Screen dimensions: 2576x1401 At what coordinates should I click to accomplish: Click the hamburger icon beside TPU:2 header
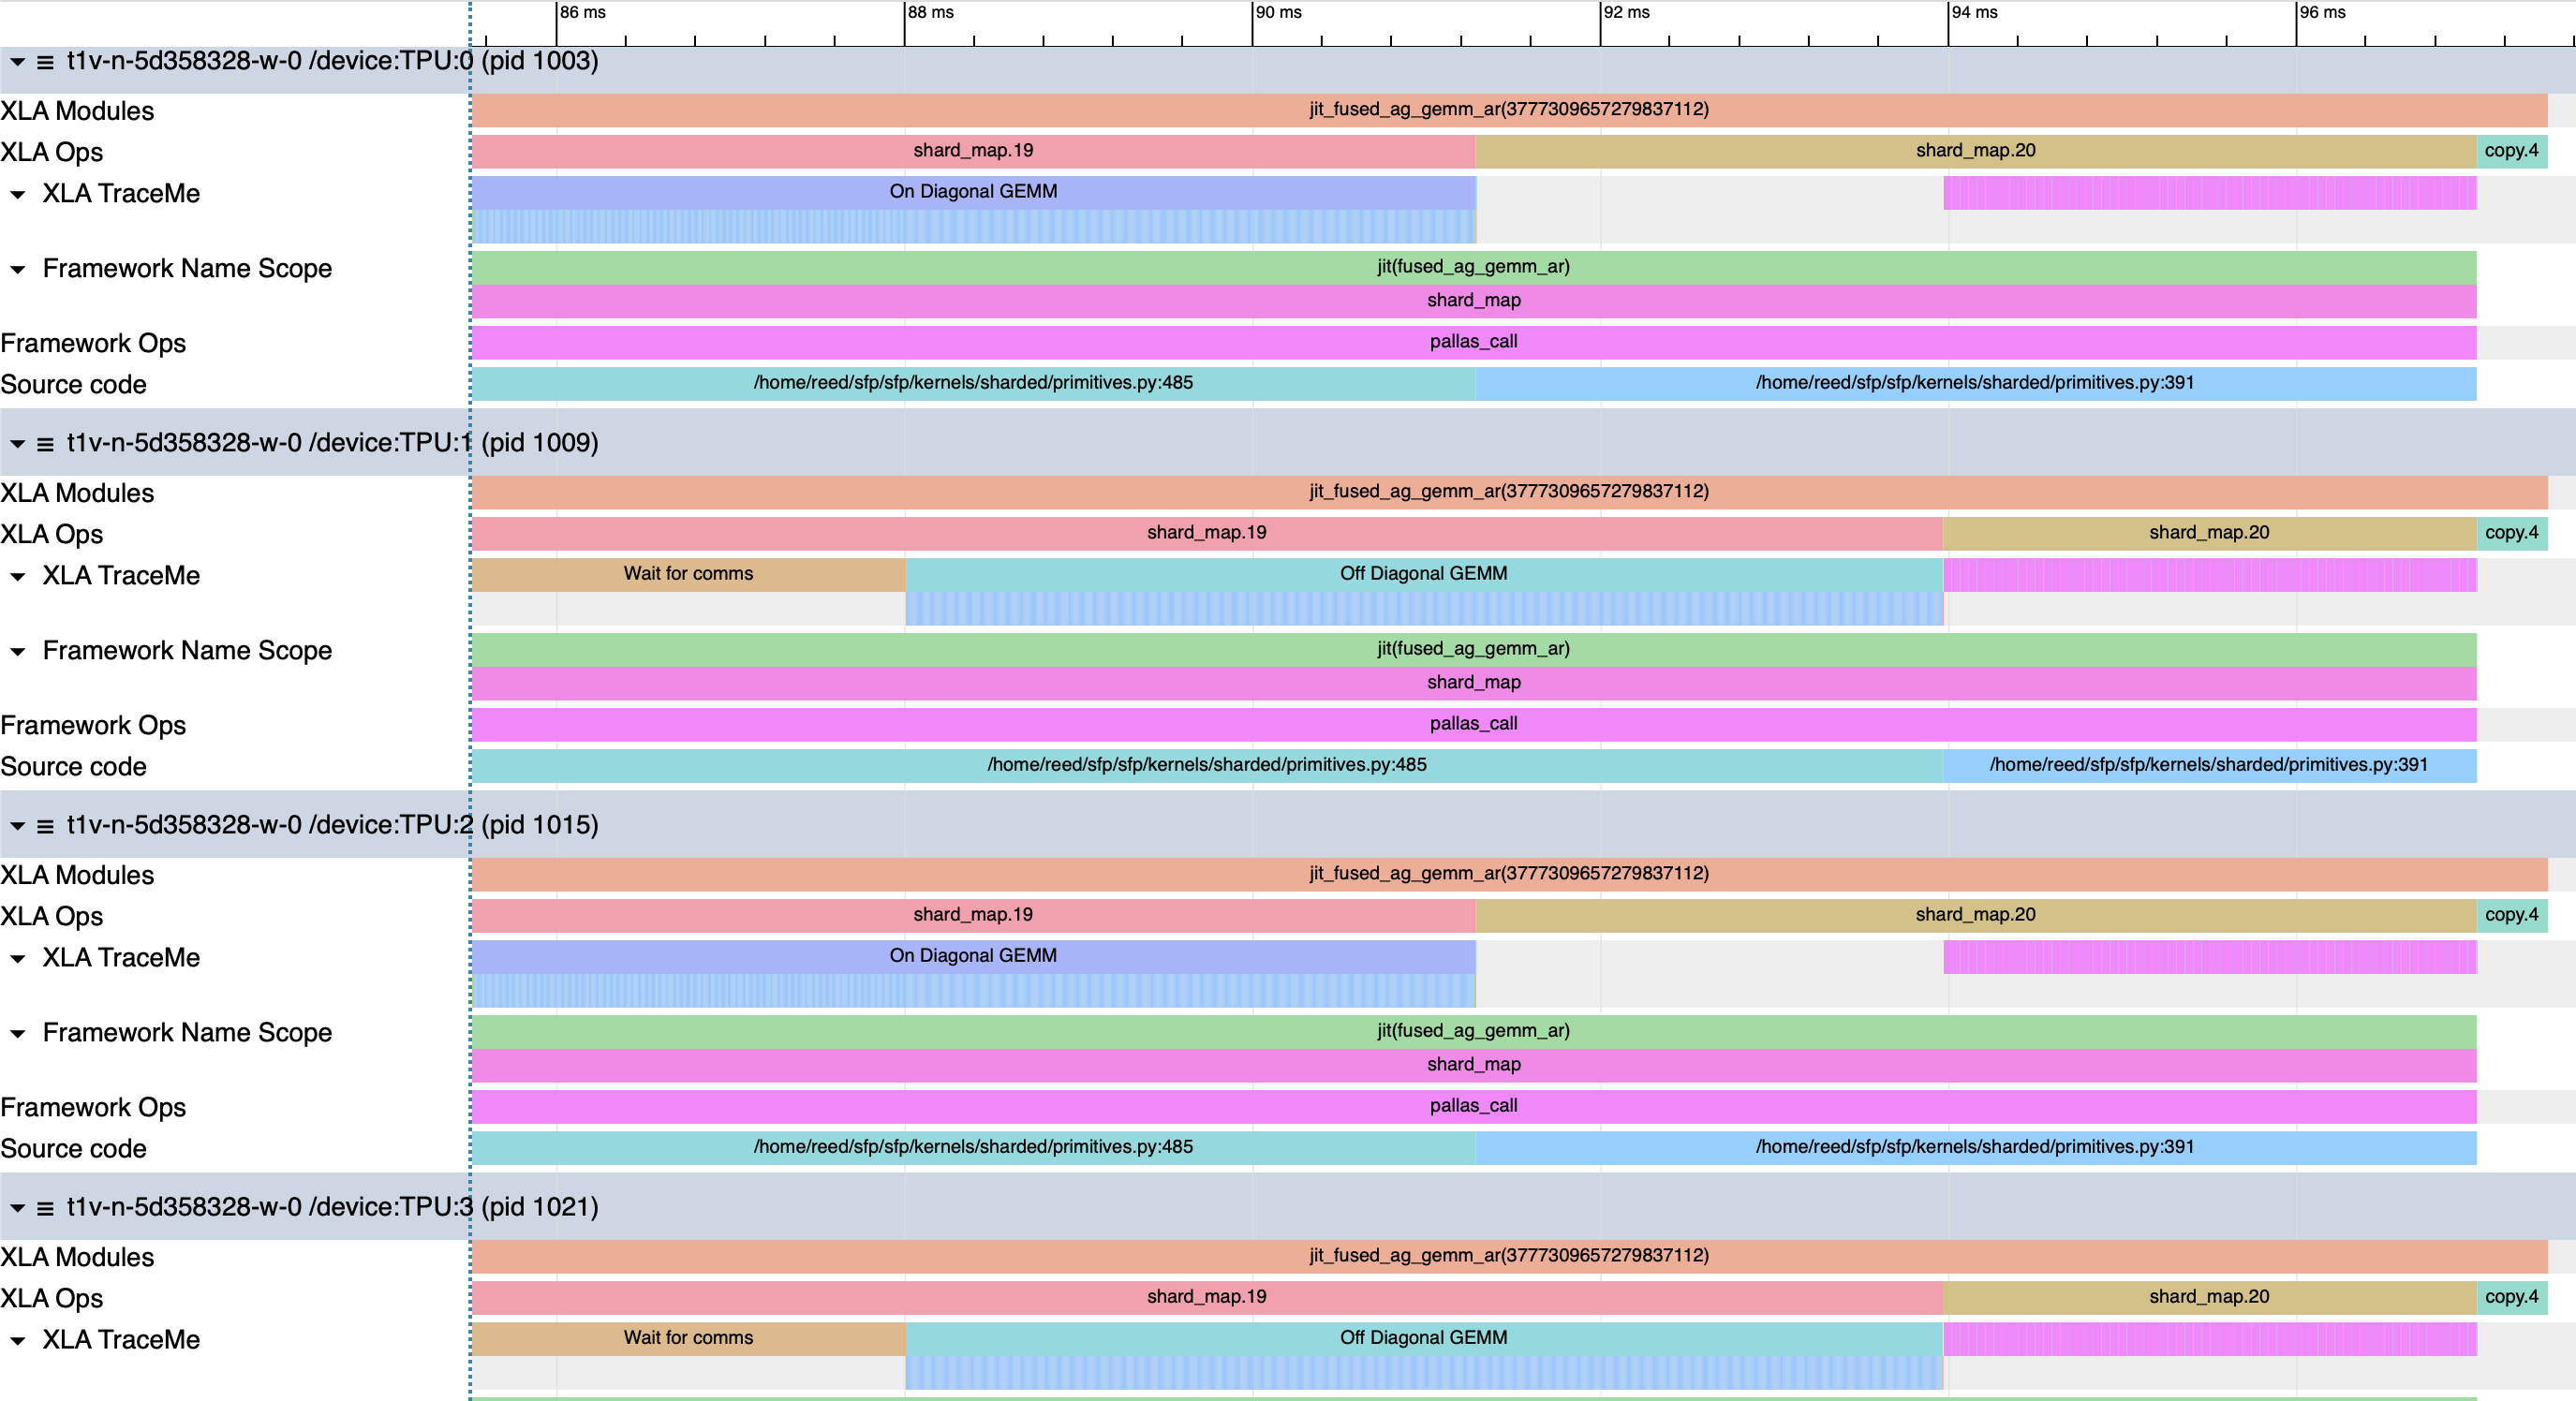coord(45,826)
